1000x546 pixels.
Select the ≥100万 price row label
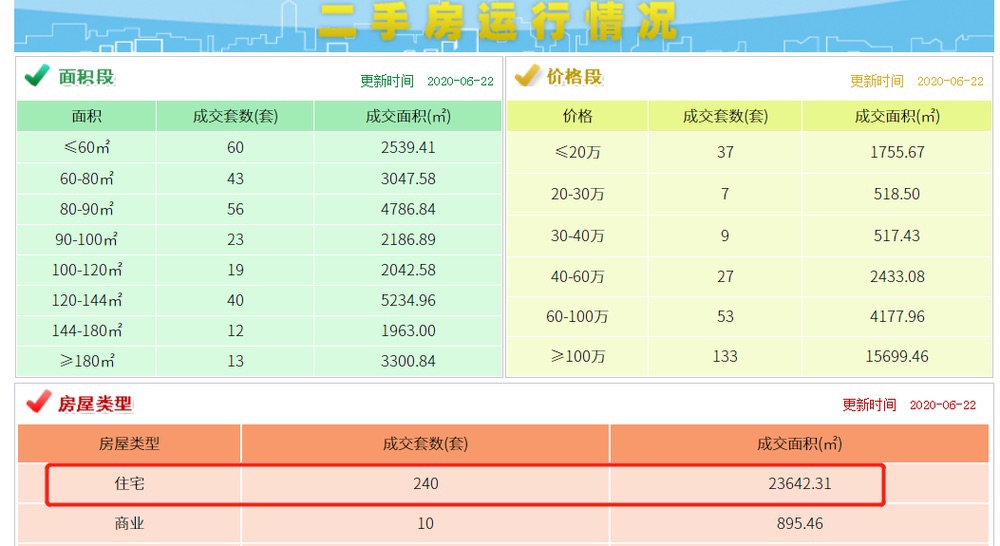(x=577, y=356)
